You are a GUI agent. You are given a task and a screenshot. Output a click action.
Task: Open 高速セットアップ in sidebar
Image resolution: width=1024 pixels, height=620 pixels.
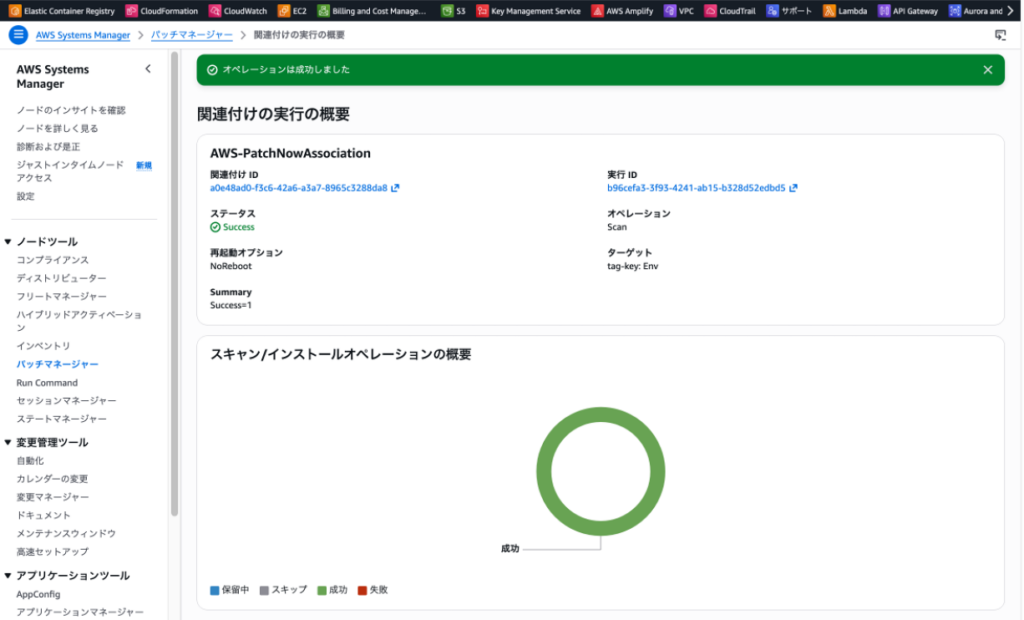52,552
